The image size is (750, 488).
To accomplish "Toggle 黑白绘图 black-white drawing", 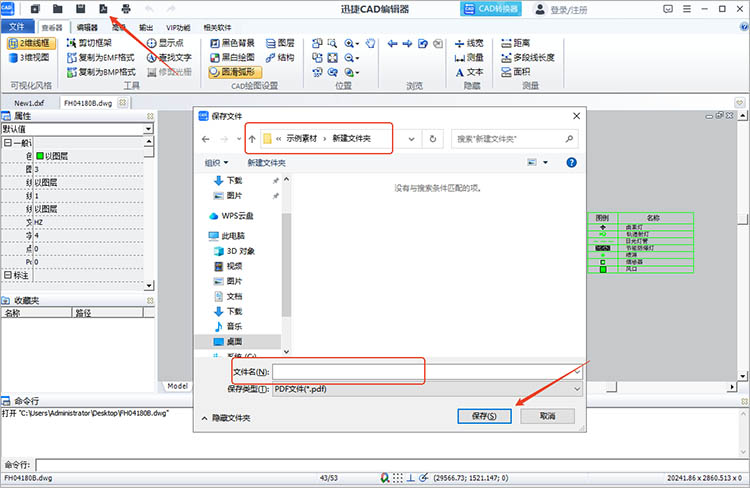I will pyautogui.click(x=232, y=57).
